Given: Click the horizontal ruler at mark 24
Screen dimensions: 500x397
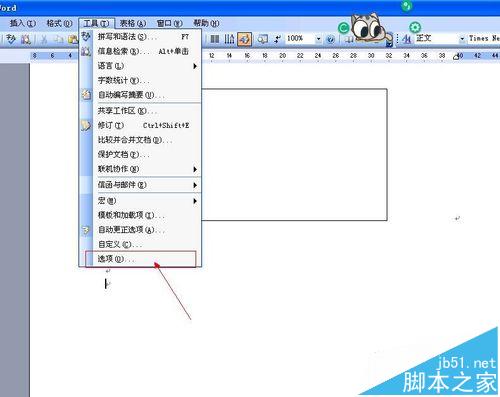Looking at the screenshot, I should [x=318, y=56].
